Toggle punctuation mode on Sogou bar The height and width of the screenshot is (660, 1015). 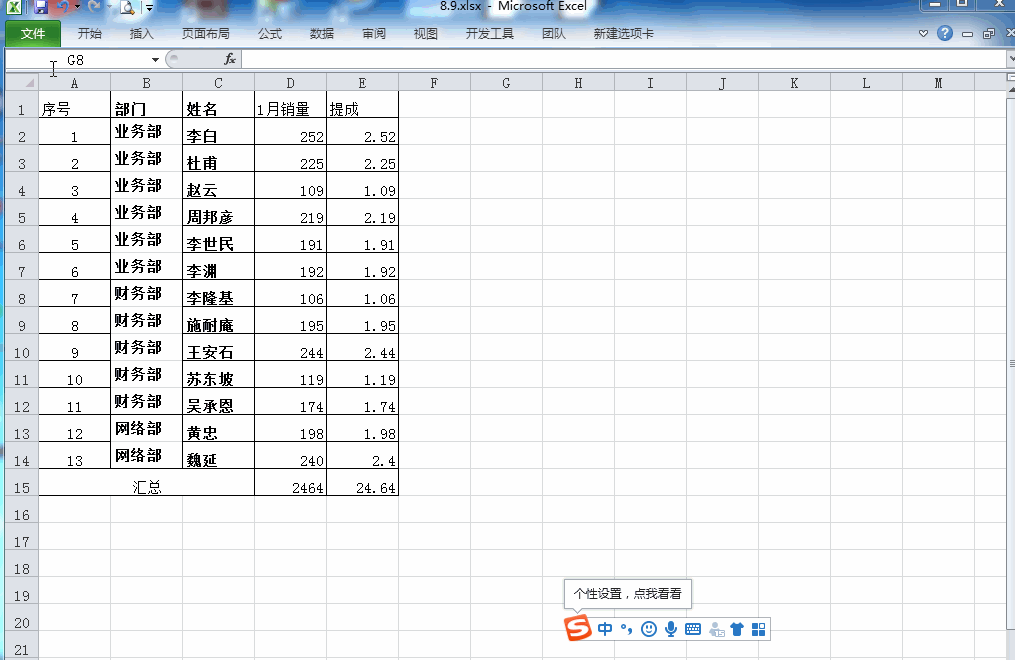[x=626, y=628]
